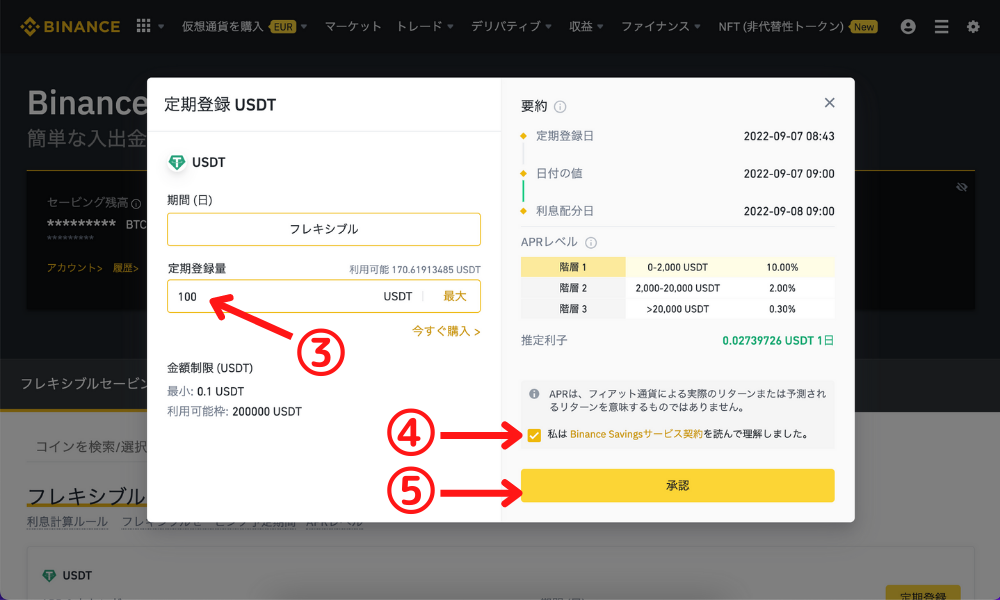Click 最小: 0.1 USDT text
Viewport: 1000px width, 600px height.
tap(205, 391)
